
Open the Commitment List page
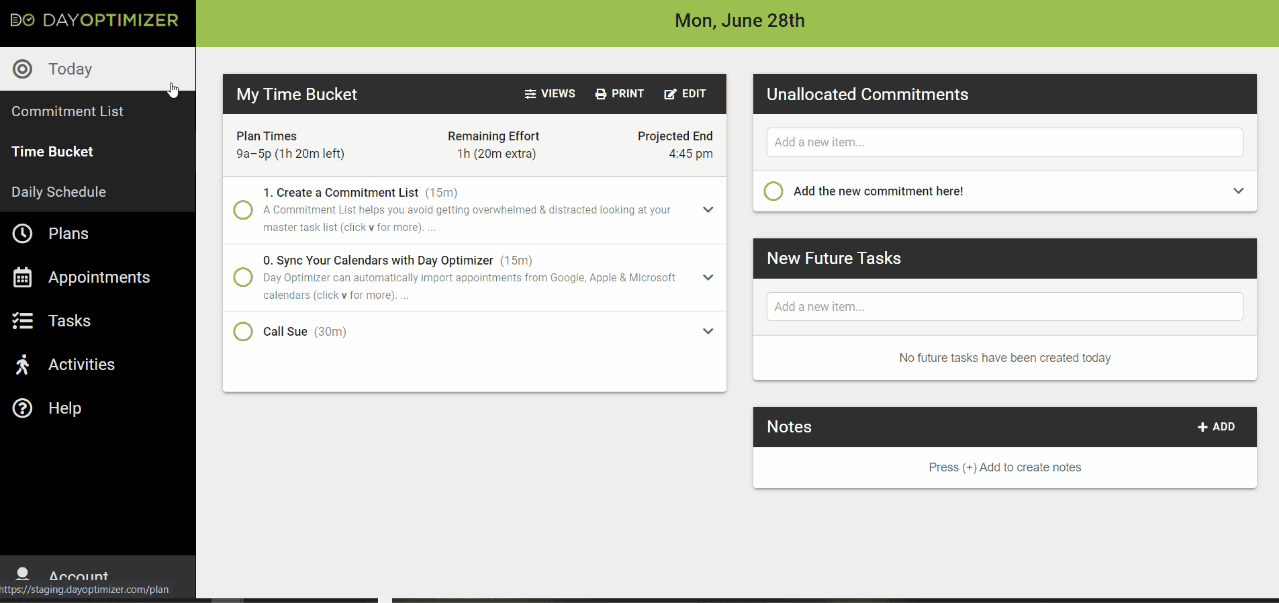67,111
